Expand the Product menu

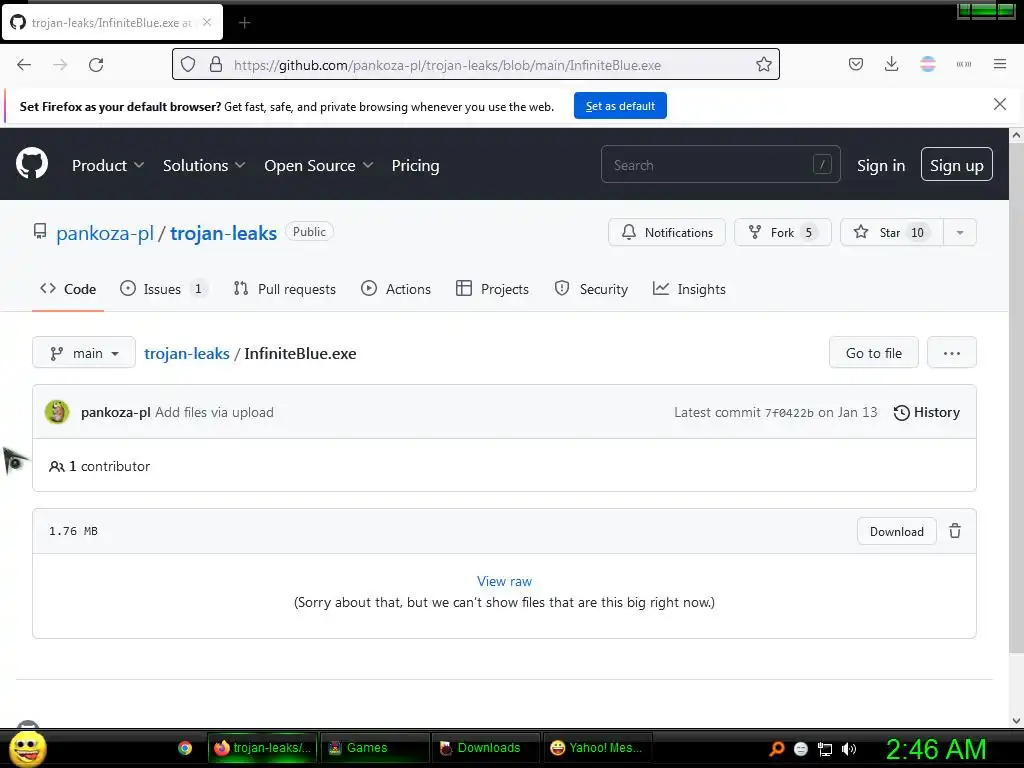coord(108,166)
